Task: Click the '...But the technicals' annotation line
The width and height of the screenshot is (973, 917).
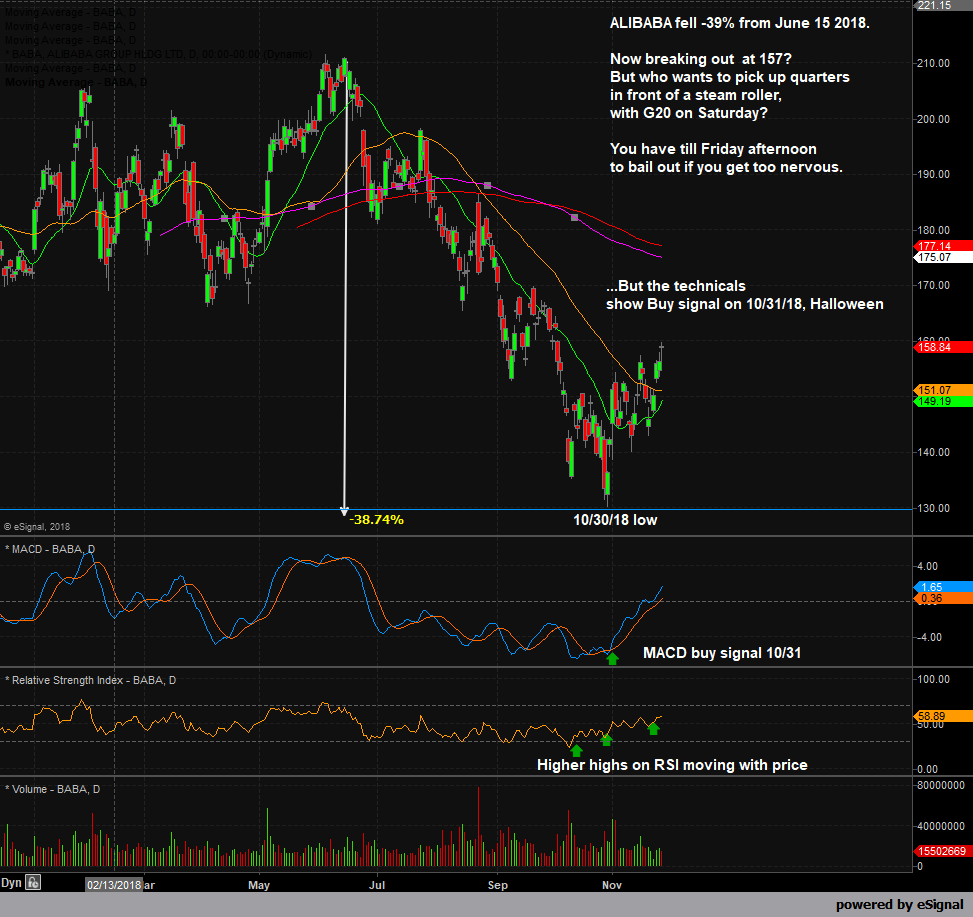Action: point(676,286)
